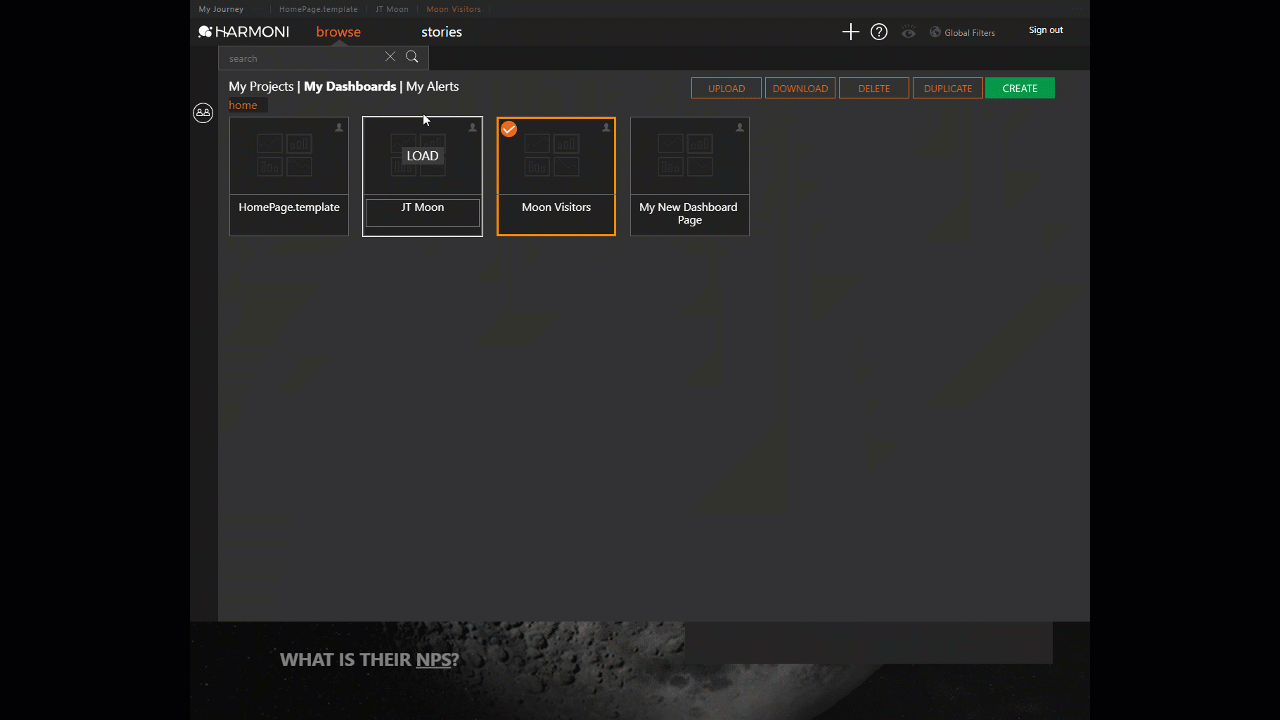
Task: Open My Journey in top breadcrumb bar
Action: pyautogui.click(x=221, y=9)
